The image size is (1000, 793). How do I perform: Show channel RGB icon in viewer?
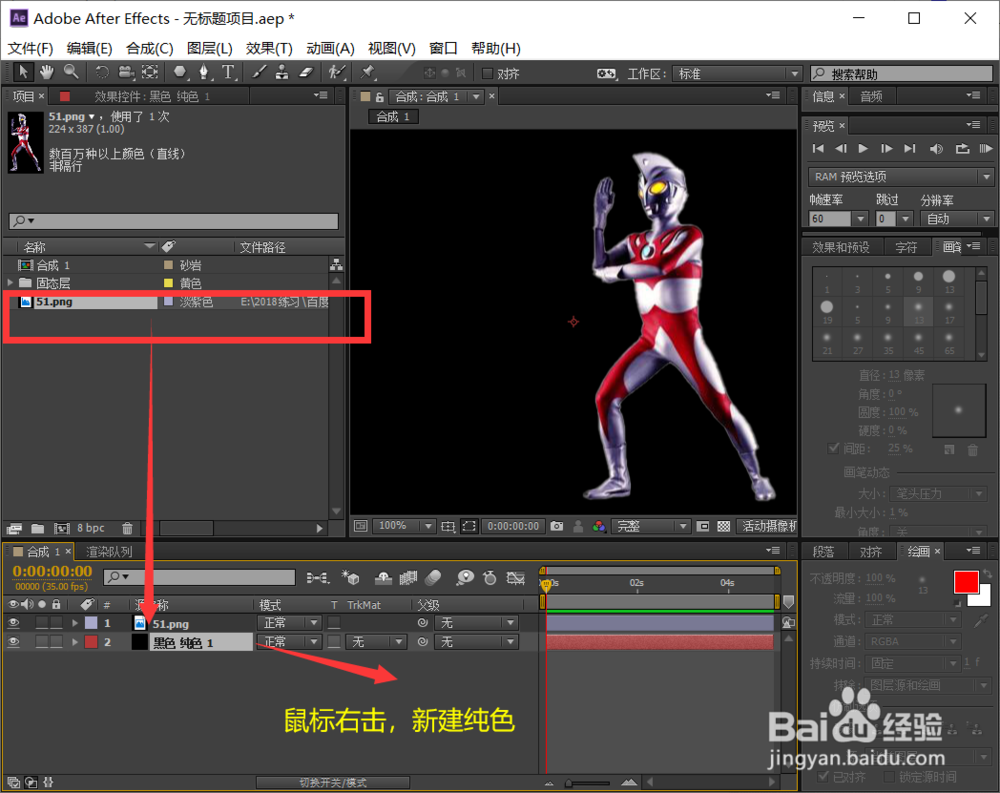[599, 526]
